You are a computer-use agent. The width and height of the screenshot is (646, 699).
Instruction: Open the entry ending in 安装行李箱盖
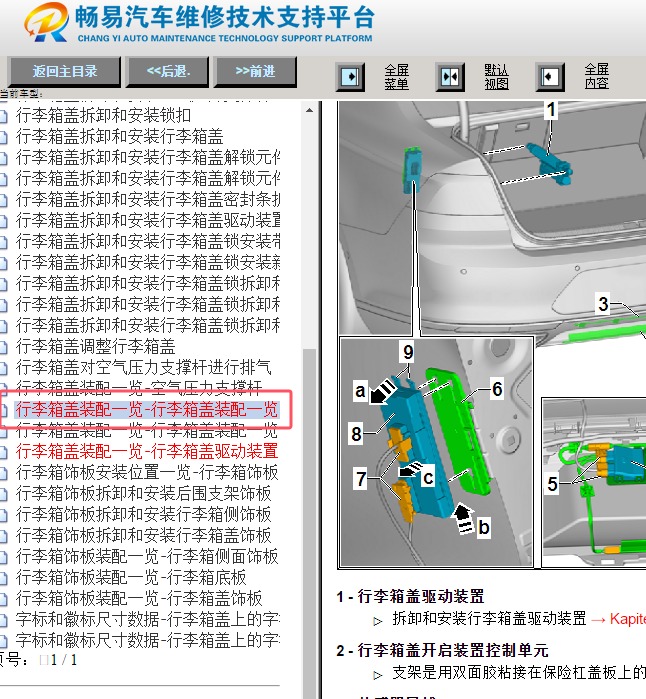119,136
